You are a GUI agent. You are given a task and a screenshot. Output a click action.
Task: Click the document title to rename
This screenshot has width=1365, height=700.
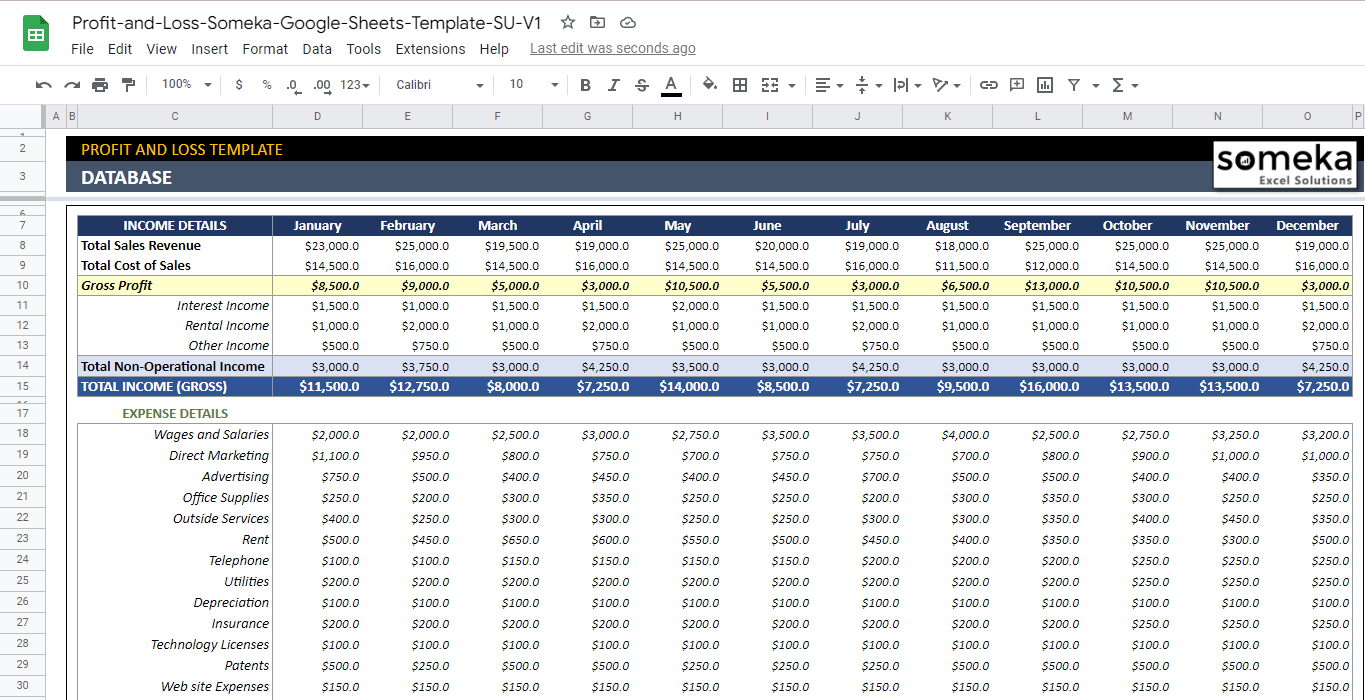click(x=307, y=22)
